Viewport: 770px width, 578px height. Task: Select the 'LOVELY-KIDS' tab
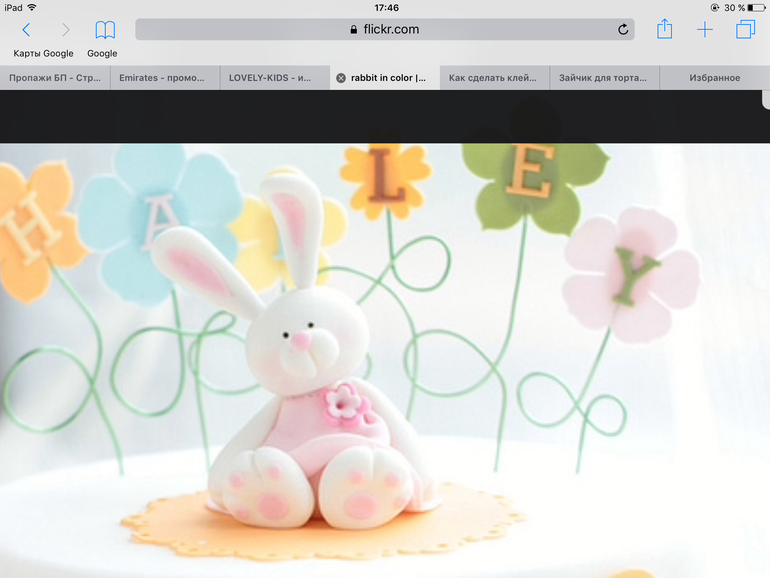coord(274,78)
